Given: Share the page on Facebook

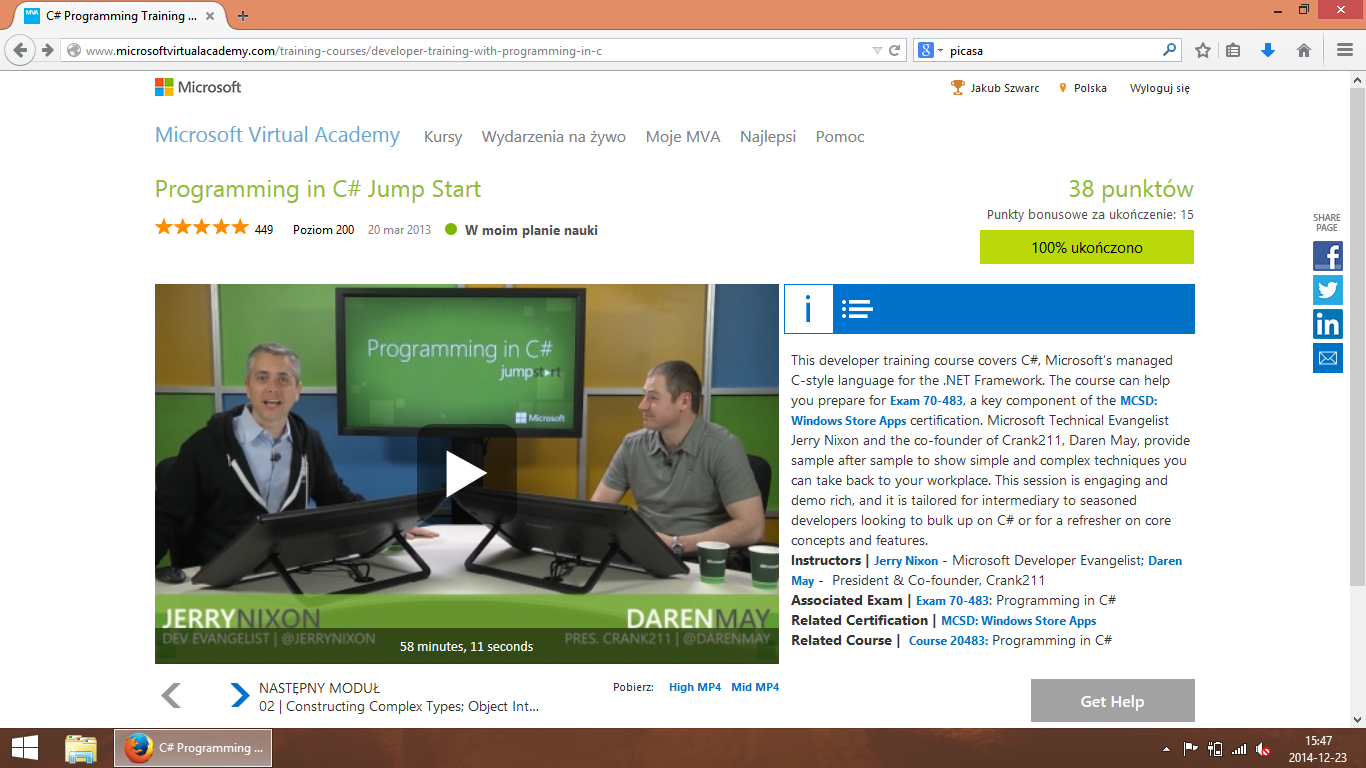Looking at the screenshot, I should click(1328, 256).
